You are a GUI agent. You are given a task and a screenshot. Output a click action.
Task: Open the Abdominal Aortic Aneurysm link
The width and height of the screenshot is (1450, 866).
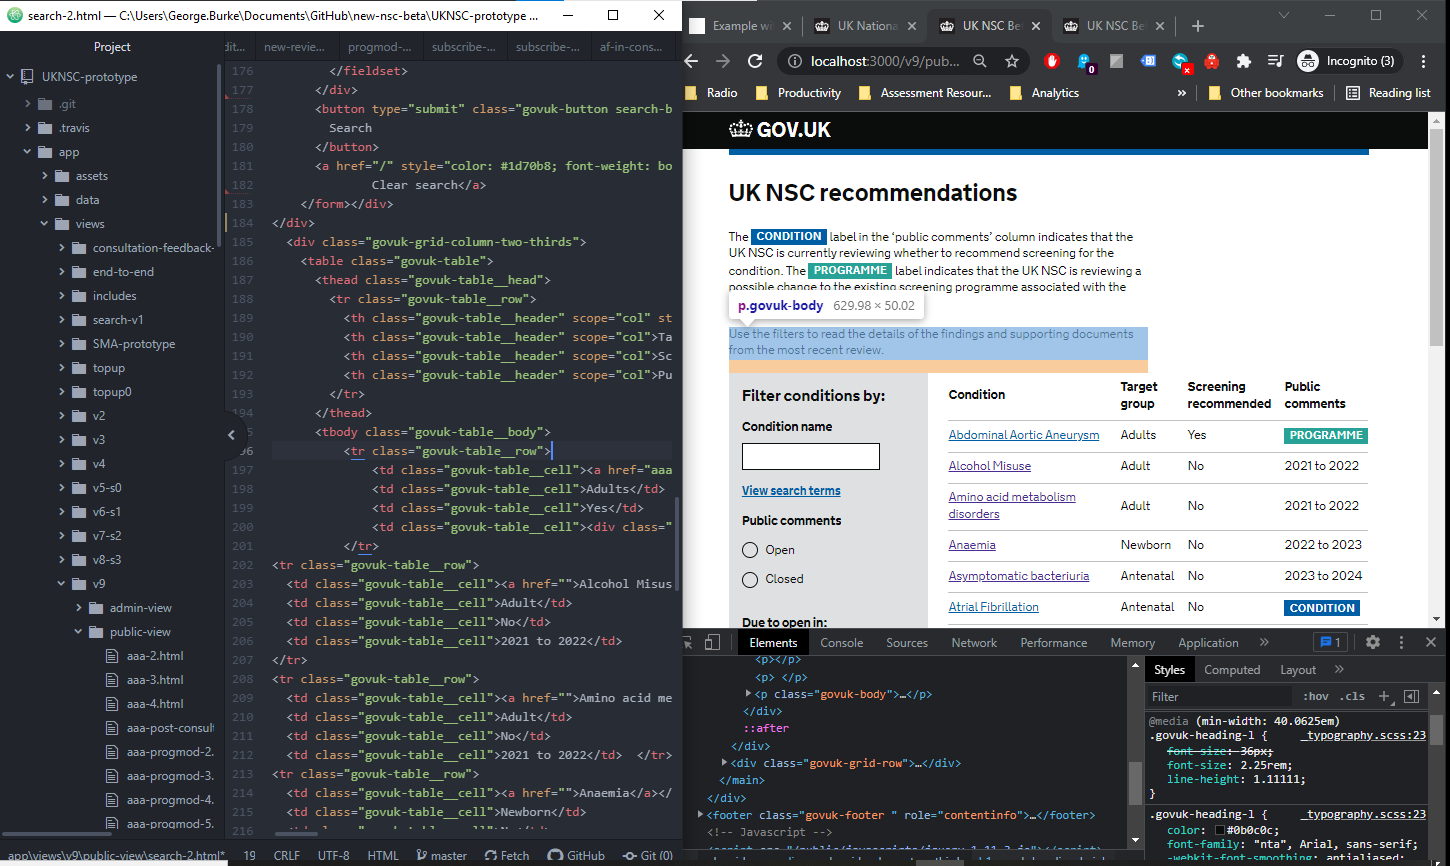click(1024, 435)
